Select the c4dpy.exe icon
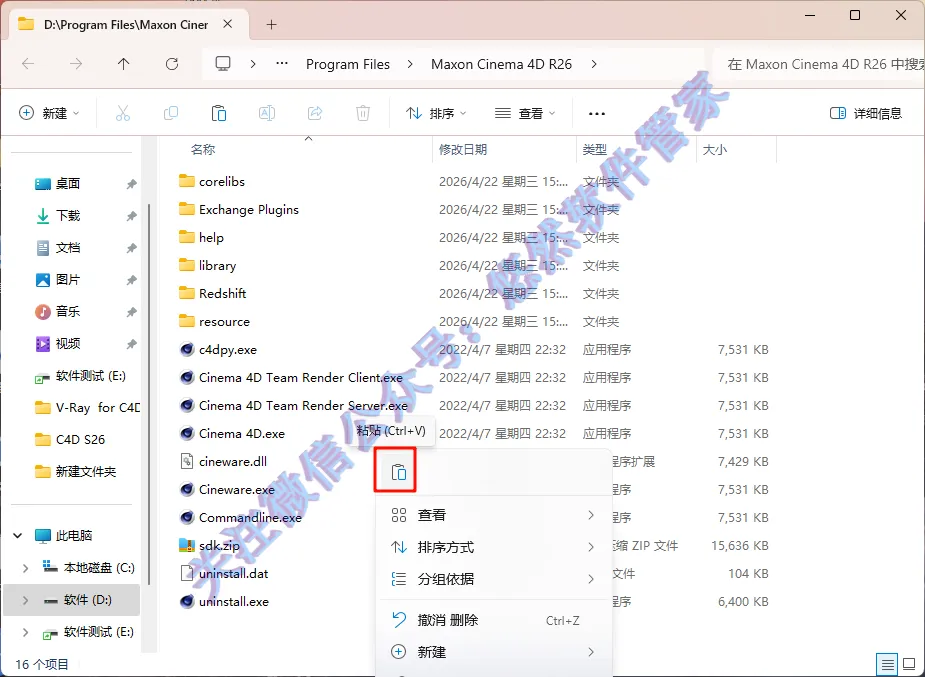Image resolution: width=925 pixels, height=677 pixels. [x=187, y=349]
